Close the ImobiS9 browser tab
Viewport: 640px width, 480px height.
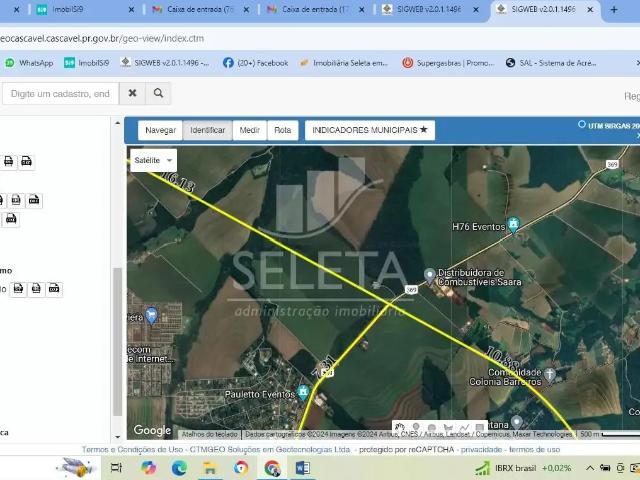[131, 9]
